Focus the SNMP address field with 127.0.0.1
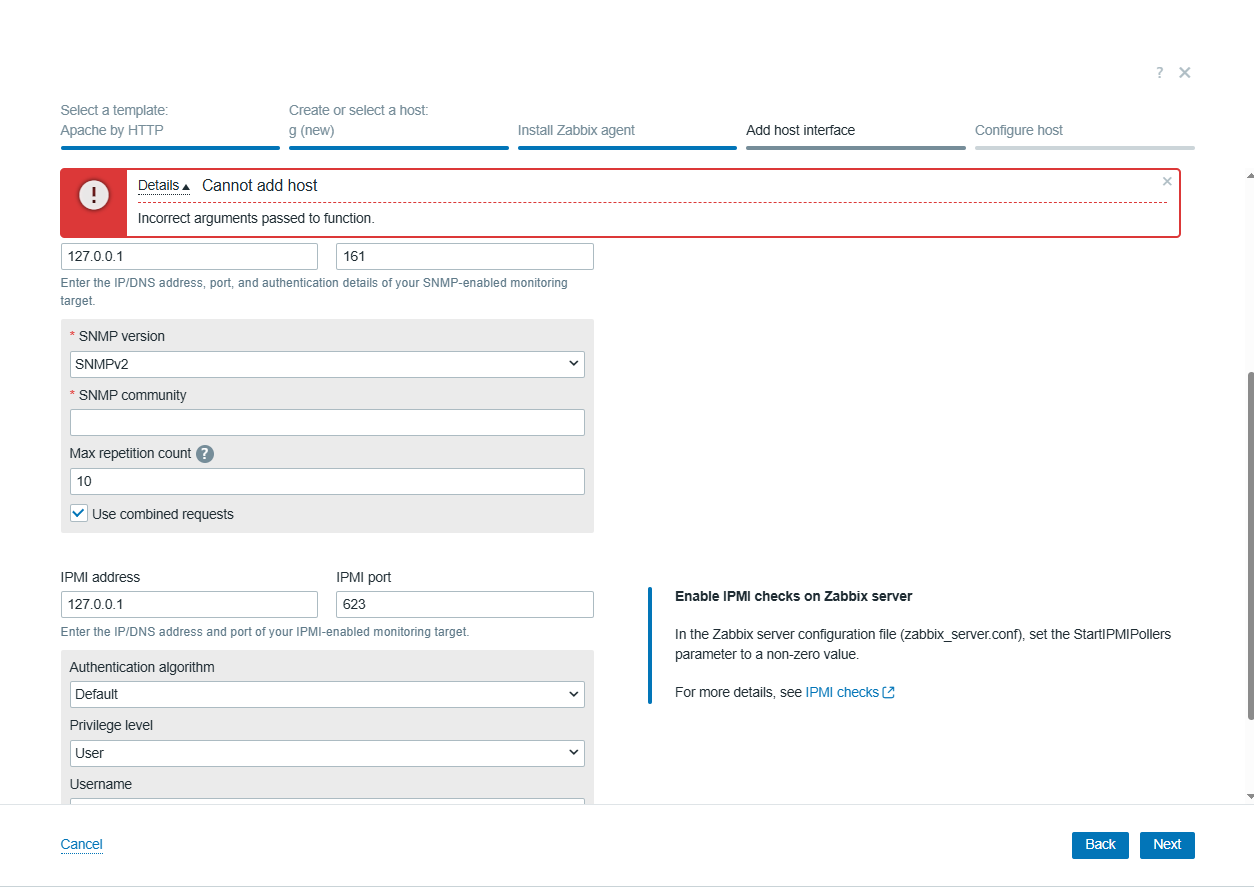The height and width of the screenshot is (887, 1254). [189, 256]
